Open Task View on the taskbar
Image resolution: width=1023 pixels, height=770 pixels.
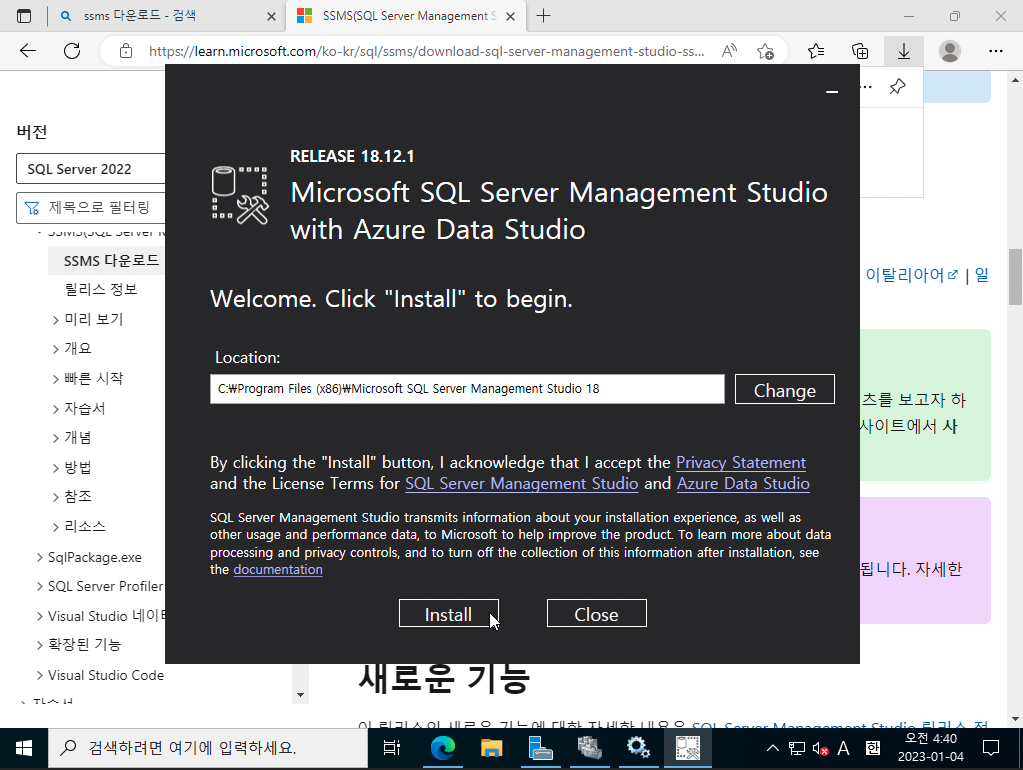[392, 748]
